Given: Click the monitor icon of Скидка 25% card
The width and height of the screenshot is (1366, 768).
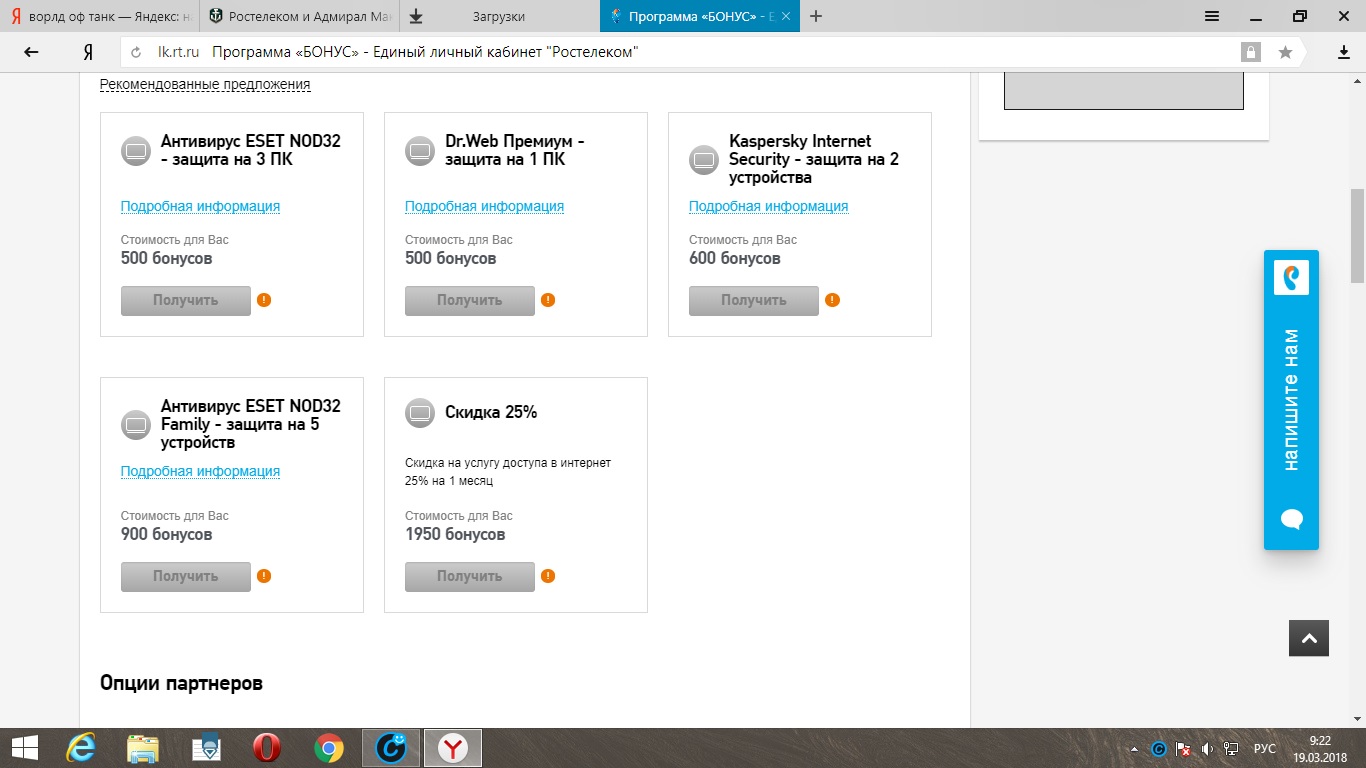Looking at the screenshot, I should (420, 413).
